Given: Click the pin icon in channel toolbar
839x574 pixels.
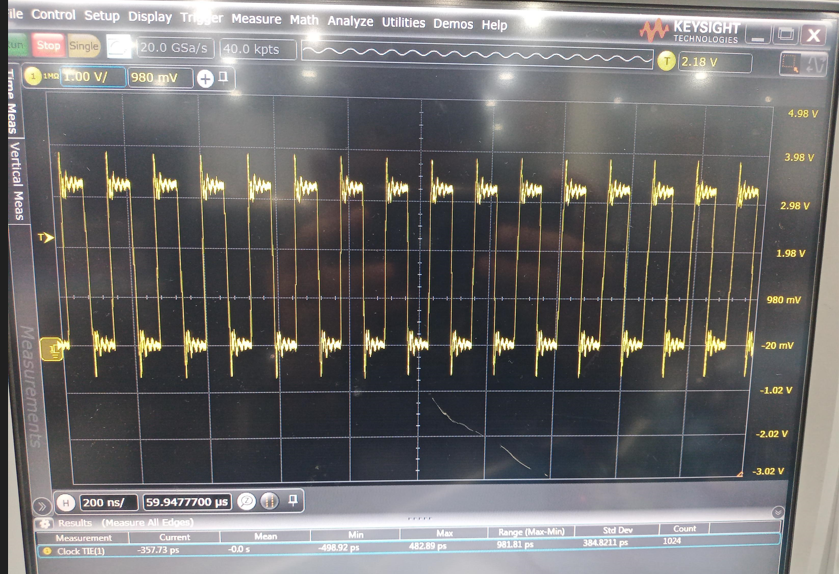Looking at the screenshot, I should [224, 78].
